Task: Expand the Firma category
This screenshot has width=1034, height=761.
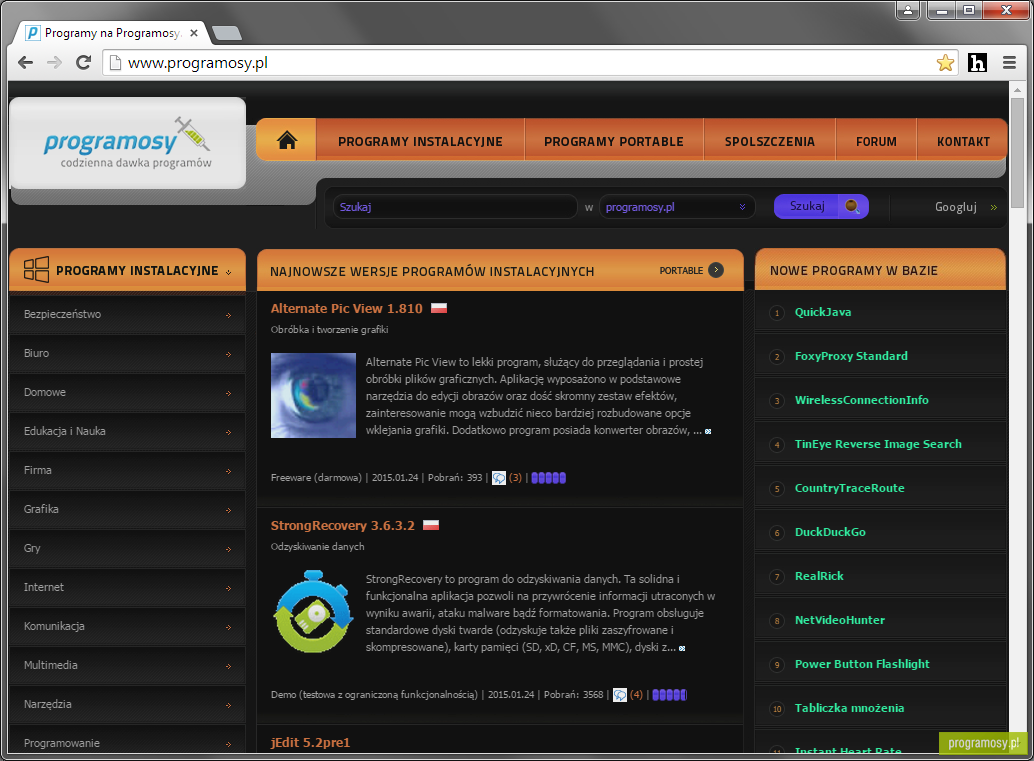Action: click(127, 470)
